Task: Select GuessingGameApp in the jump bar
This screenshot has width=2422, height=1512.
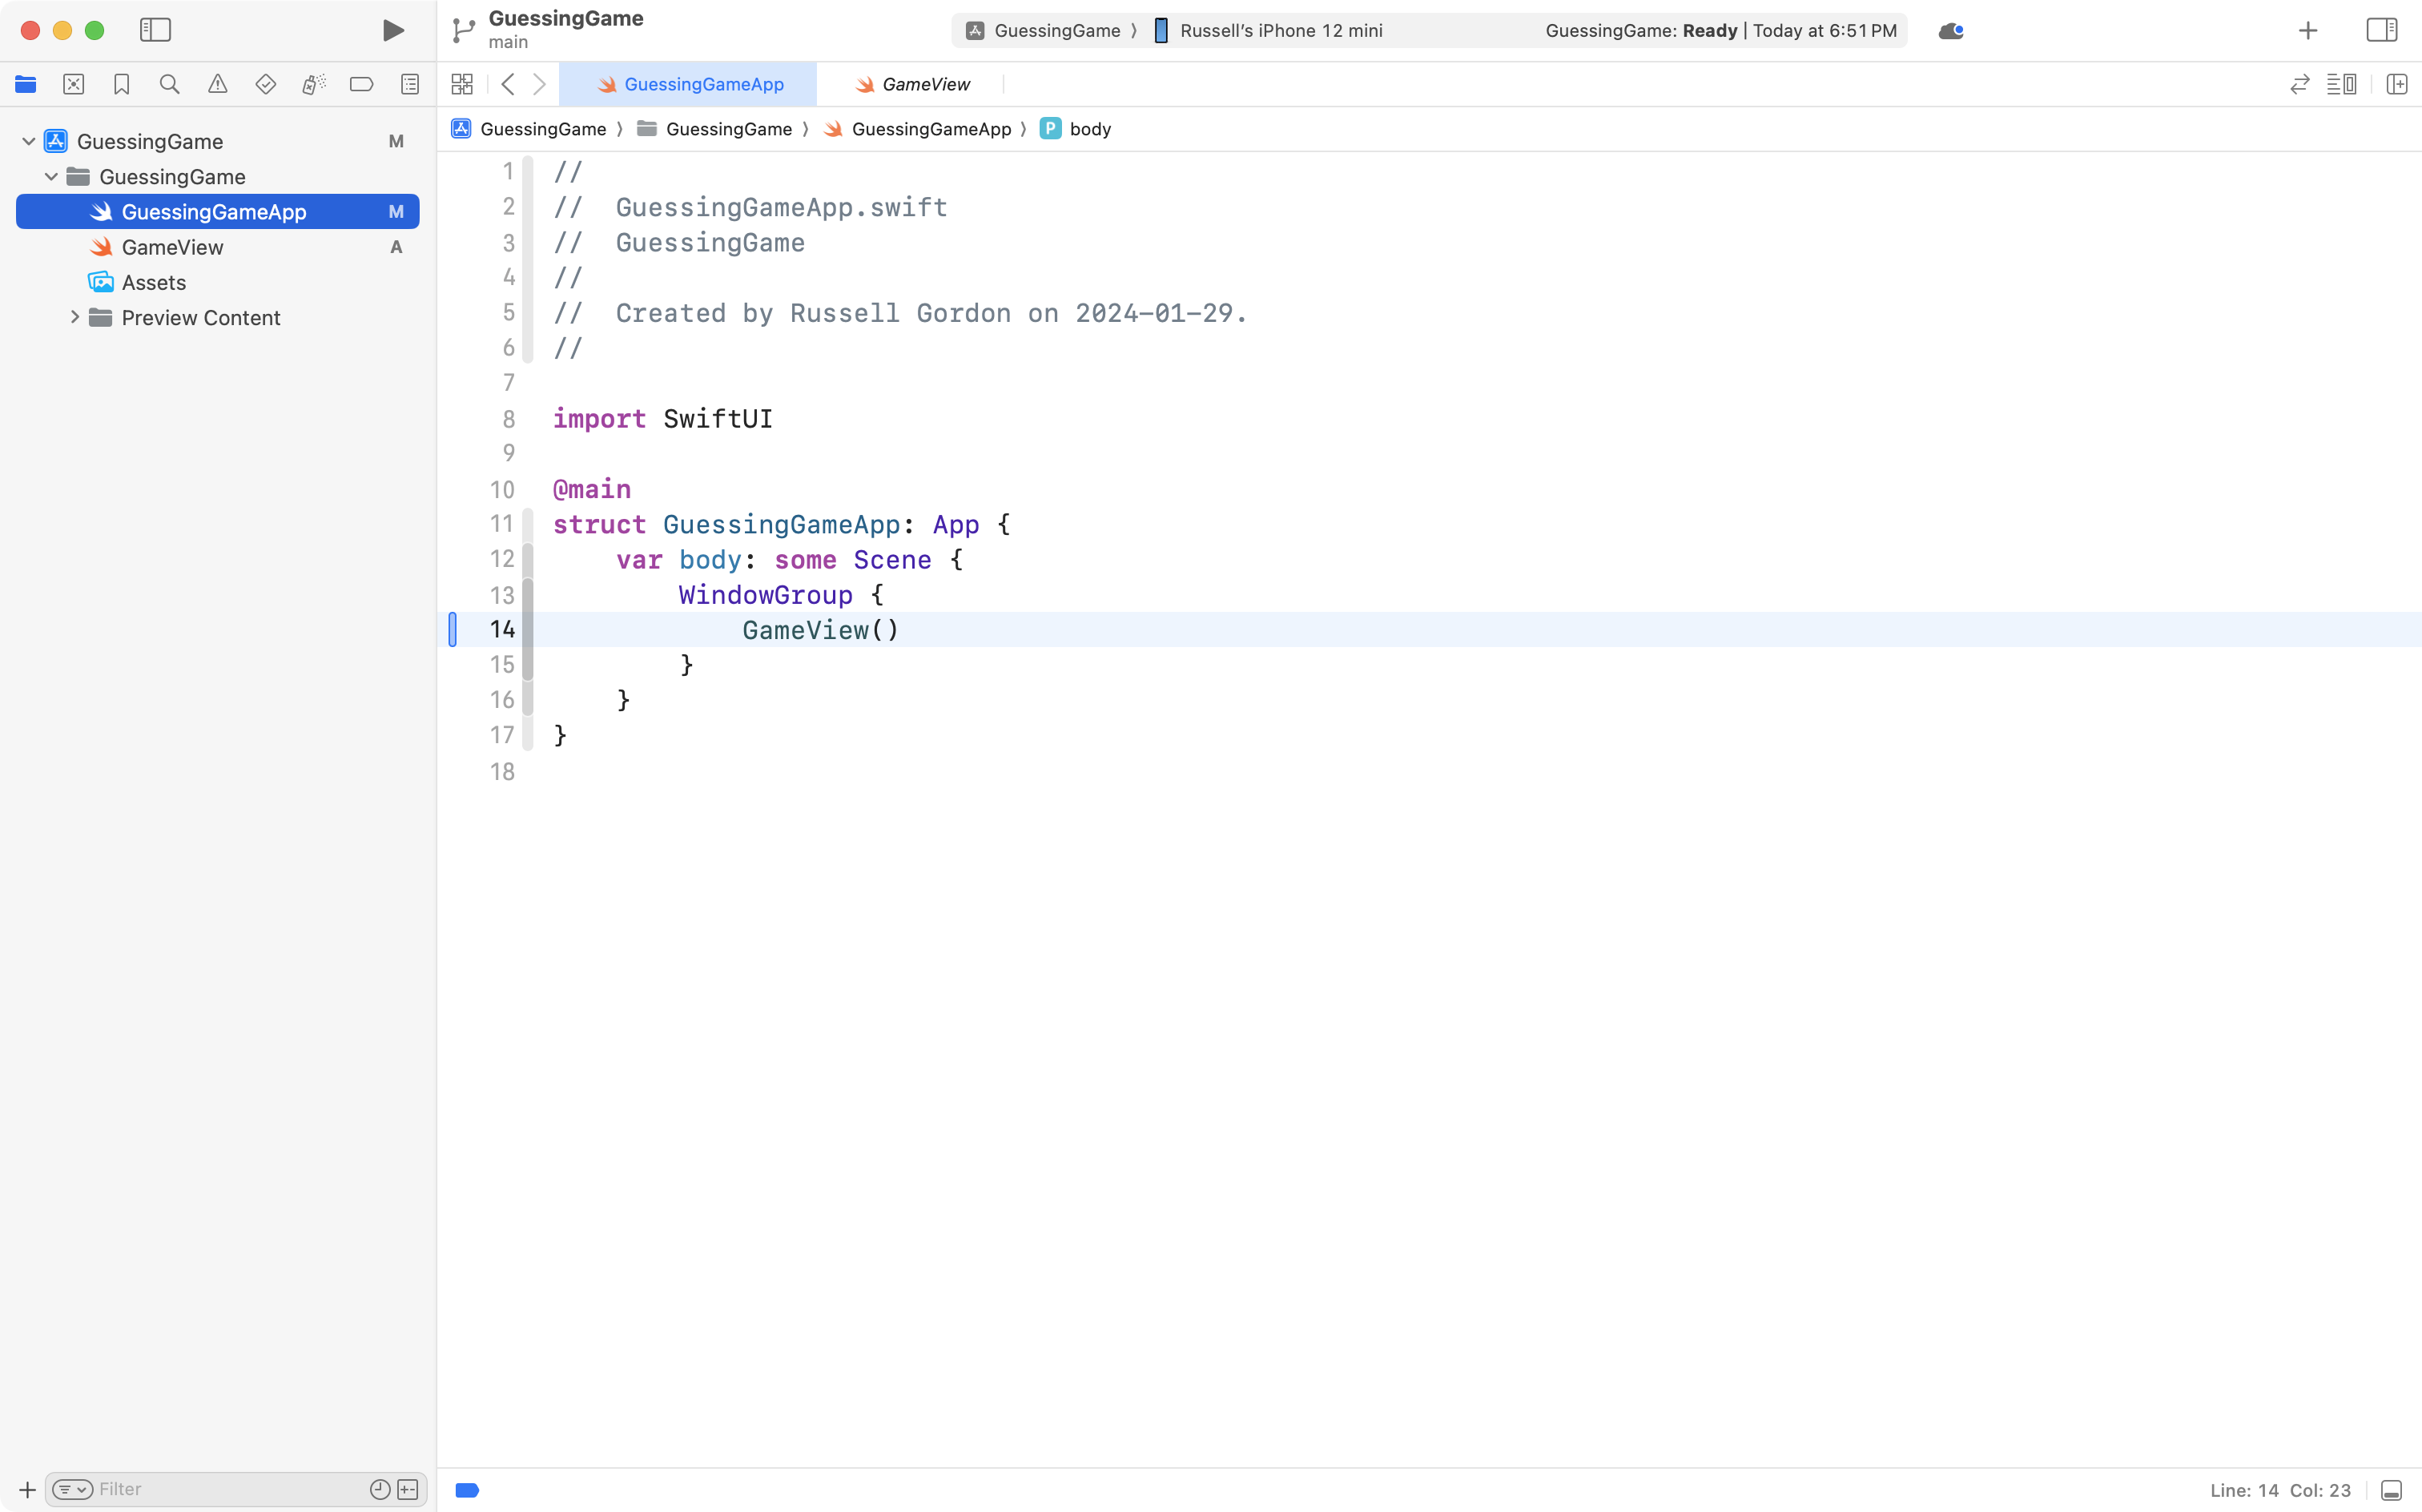Action: (928, 128)
